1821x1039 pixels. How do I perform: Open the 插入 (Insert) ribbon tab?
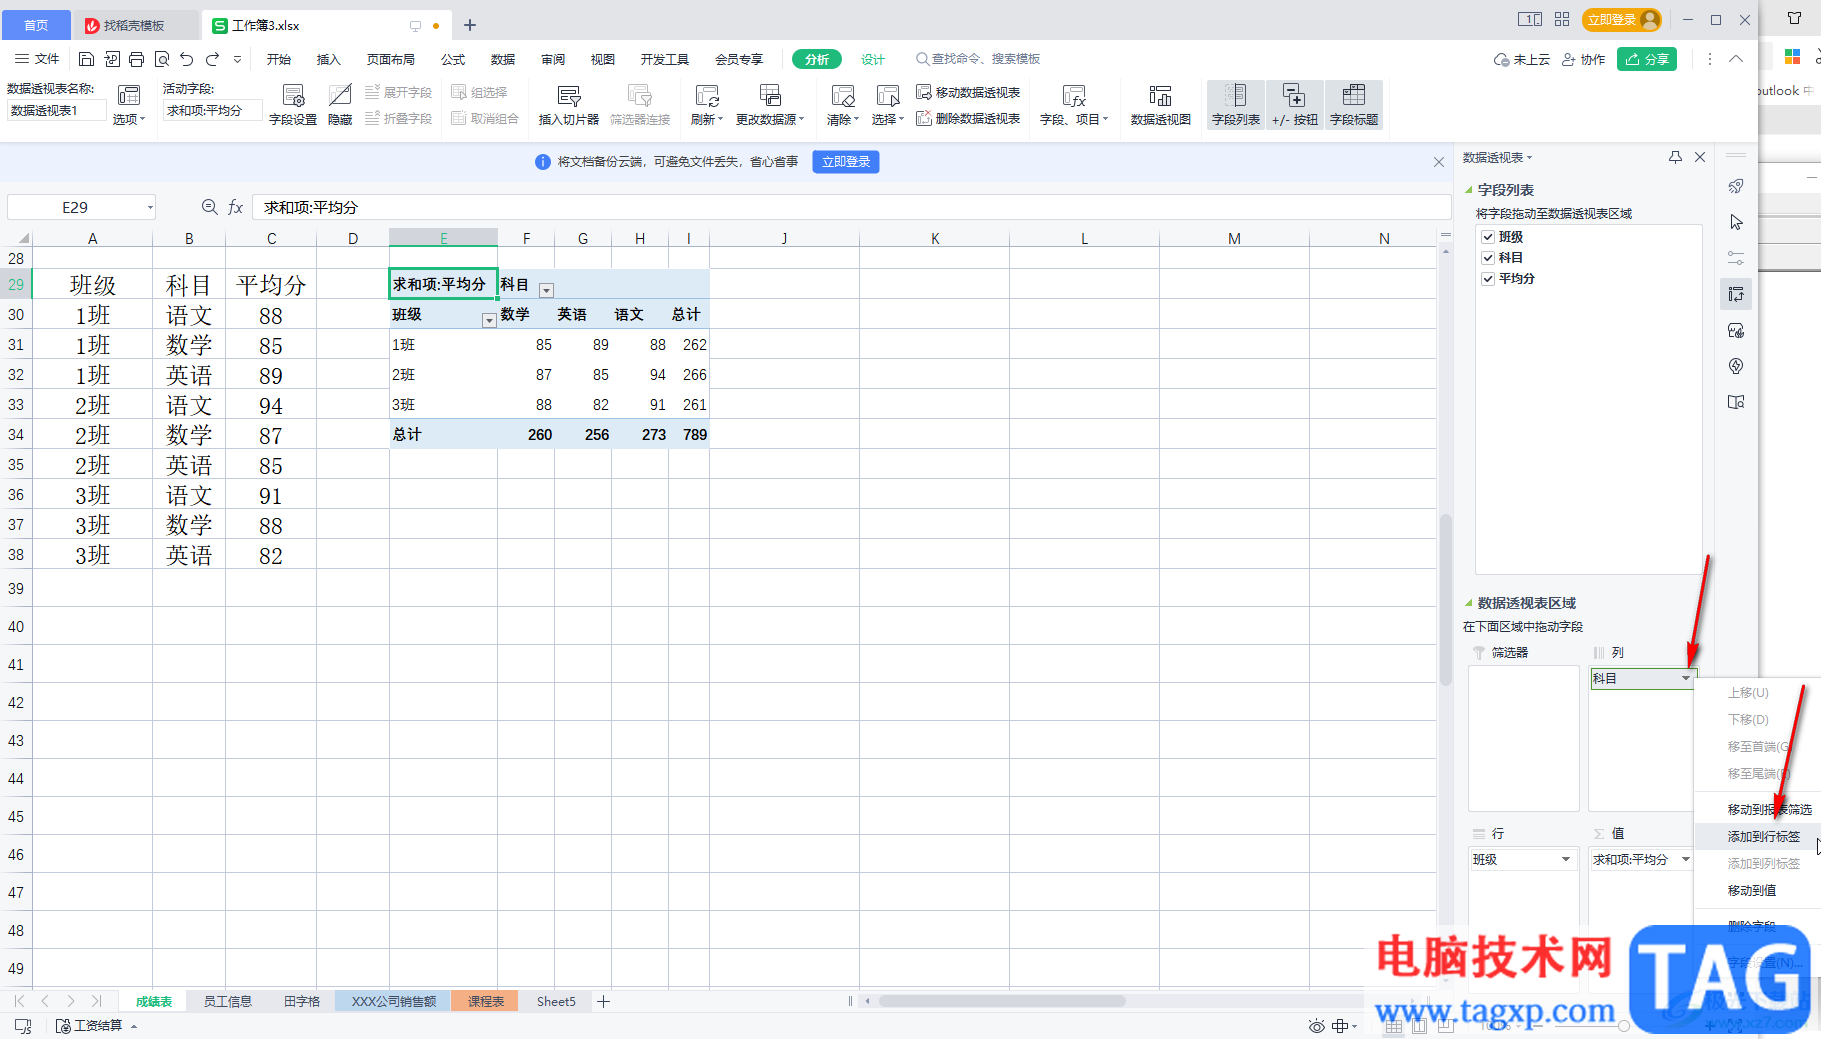(329, 59)
